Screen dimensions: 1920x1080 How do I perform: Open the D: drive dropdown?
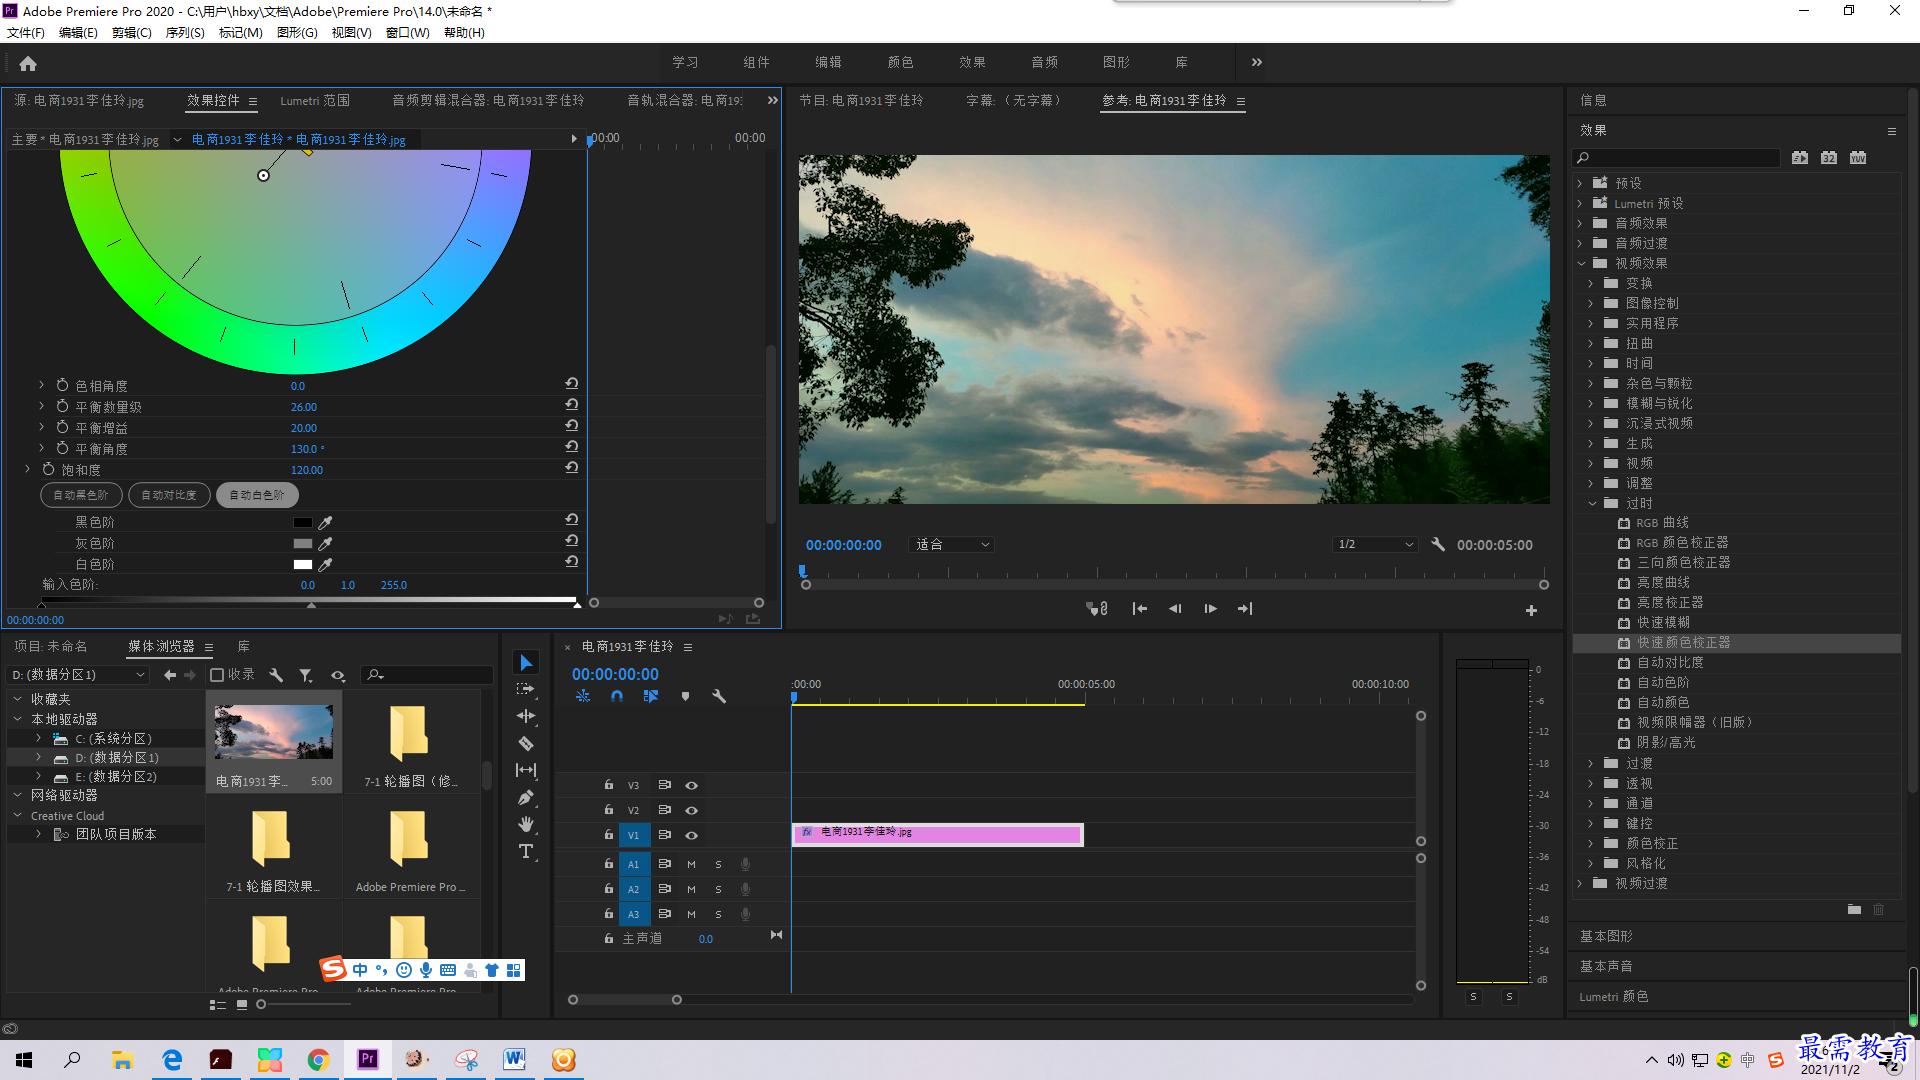tap(78, 675)
